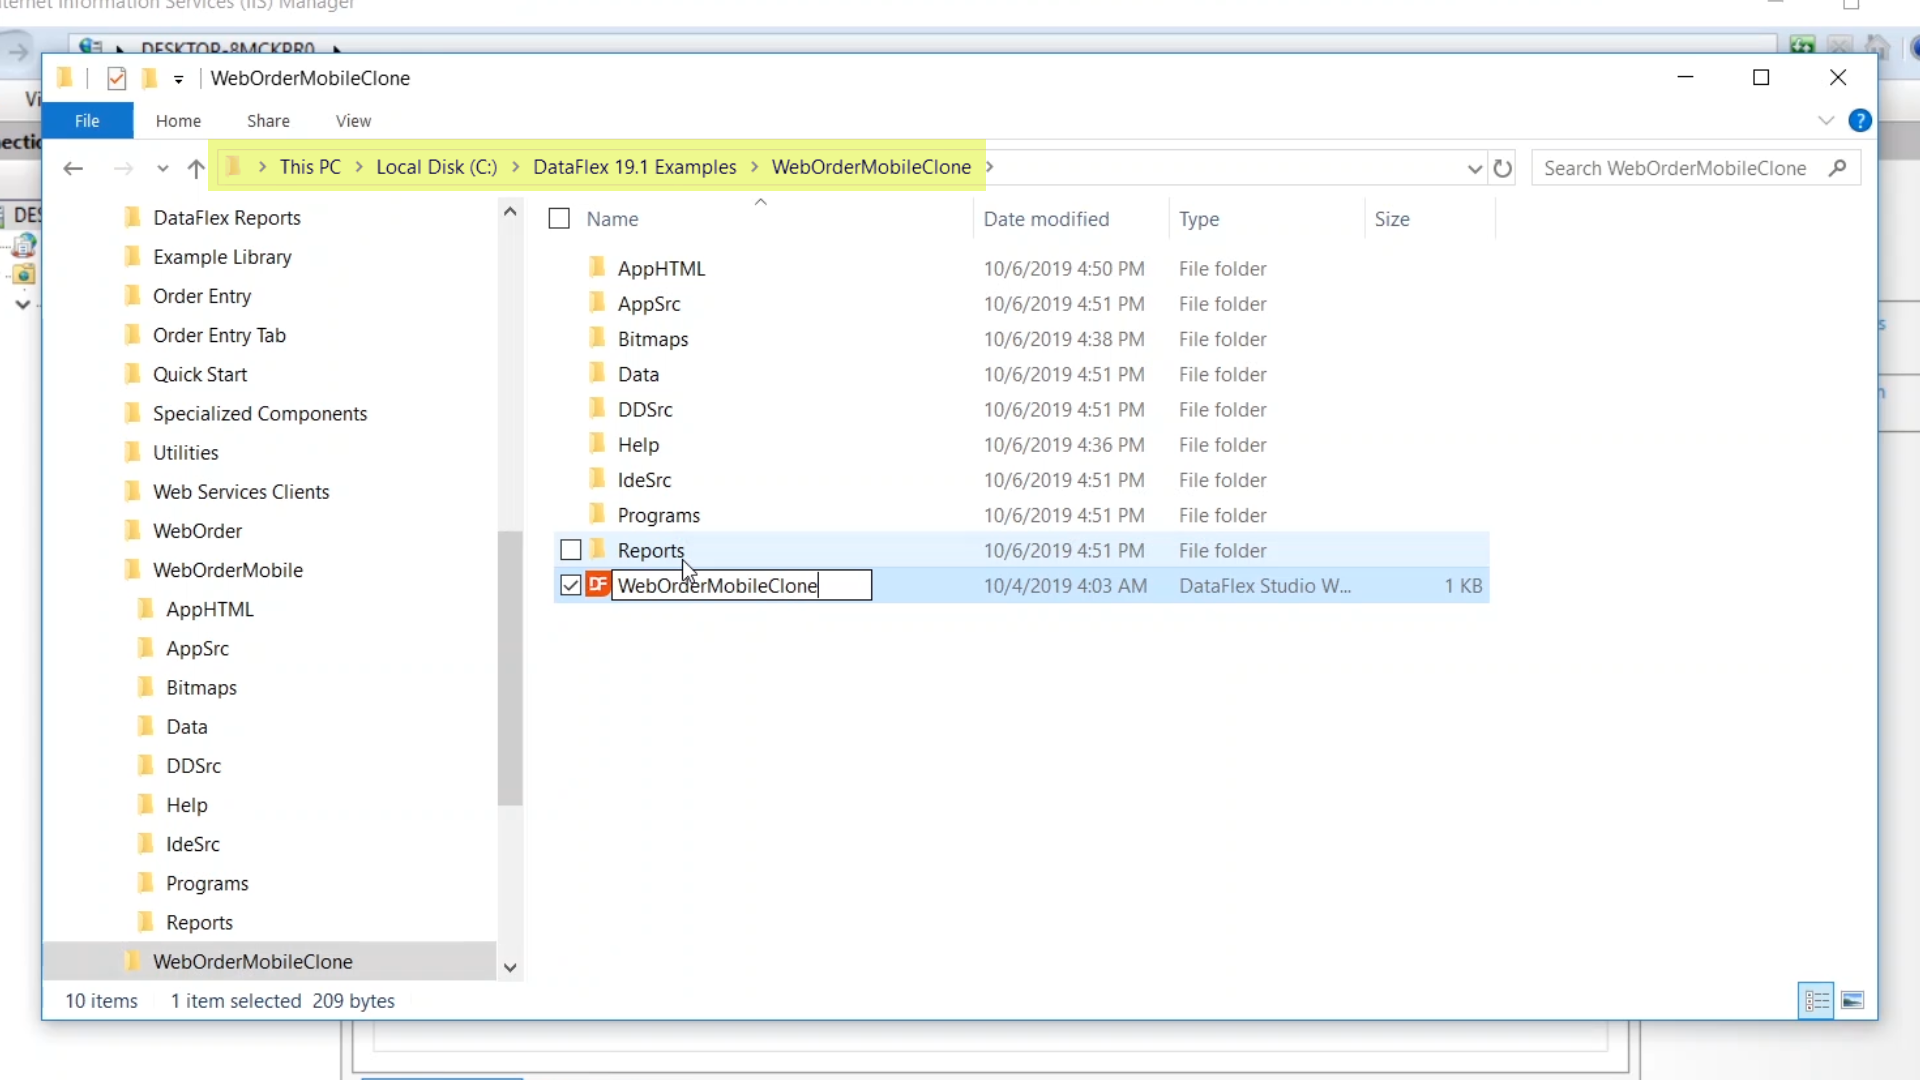Navigate to DataFlex 19.1 Examples breadcrumb
Viewport: 1920px width, 1080px height.
pos(634,167)
